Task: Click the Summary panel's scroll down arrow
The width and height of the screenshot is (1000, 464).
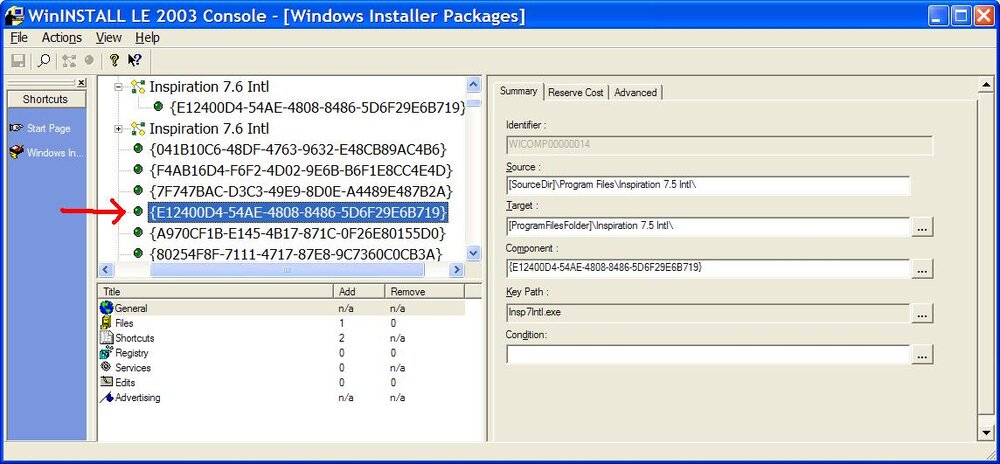Action: (986, 433)
